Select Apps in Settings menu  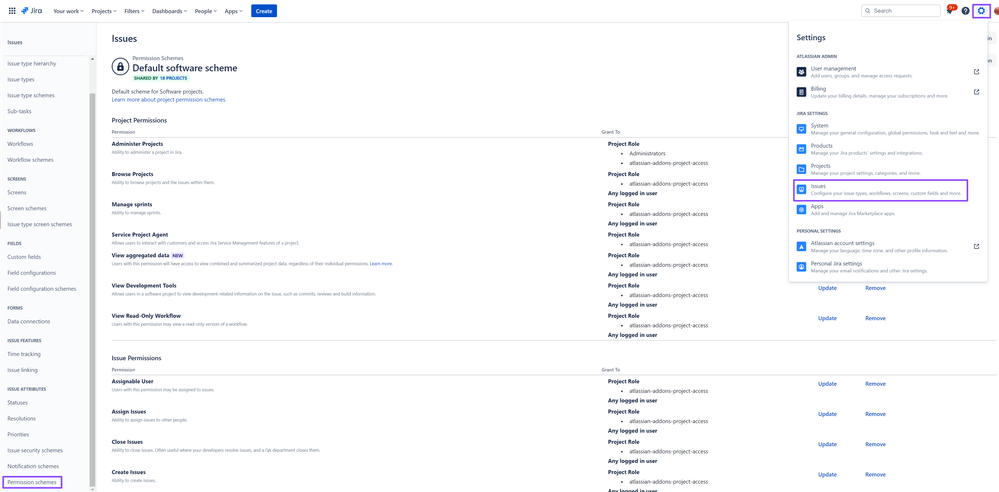[888, 209]
